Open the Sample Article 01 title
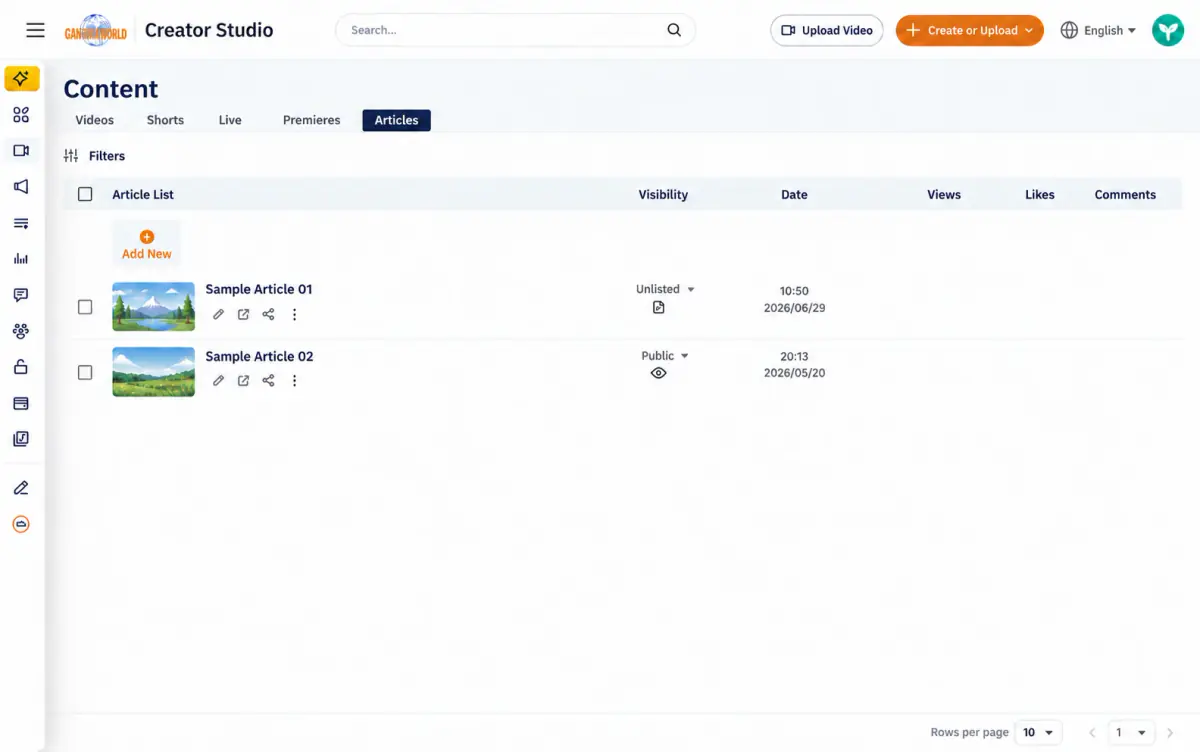 point(259,289)
